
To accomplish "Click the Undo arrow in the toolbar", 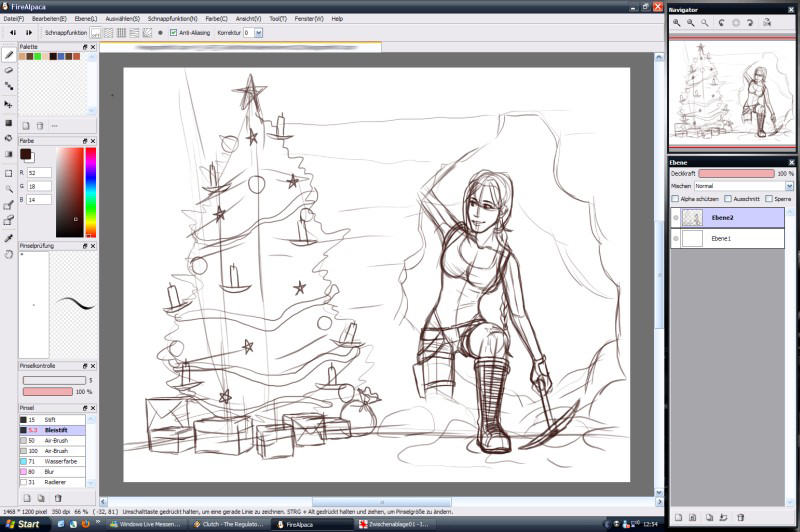I will [x=13, y=33].
